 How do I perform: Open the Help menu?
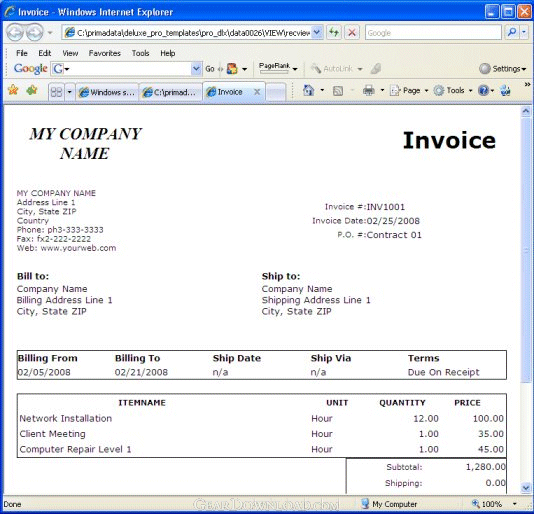168,53
